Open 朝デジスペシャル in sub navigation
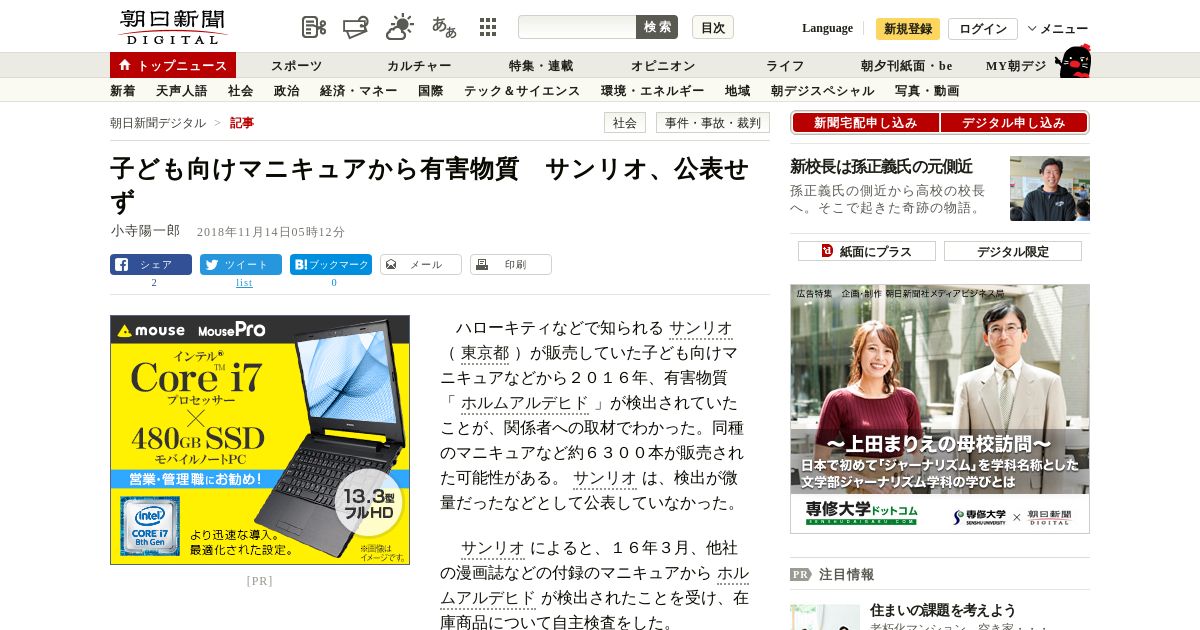This screenshot has height=630, width=1200. [x=823, y=90]
